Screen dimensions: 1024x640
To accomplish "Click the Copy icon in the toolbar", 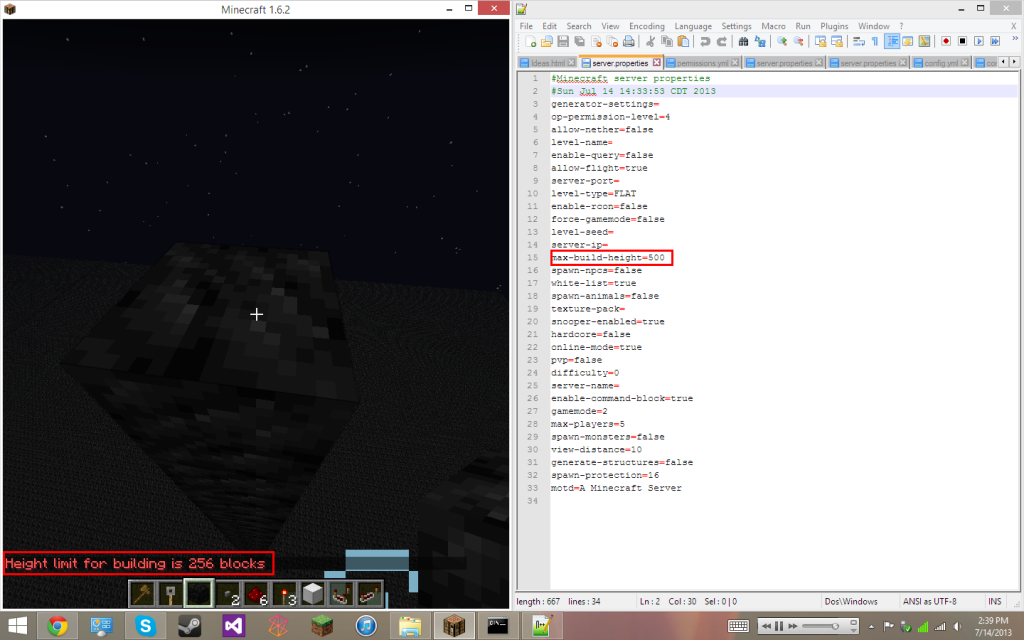I will 667,42.
